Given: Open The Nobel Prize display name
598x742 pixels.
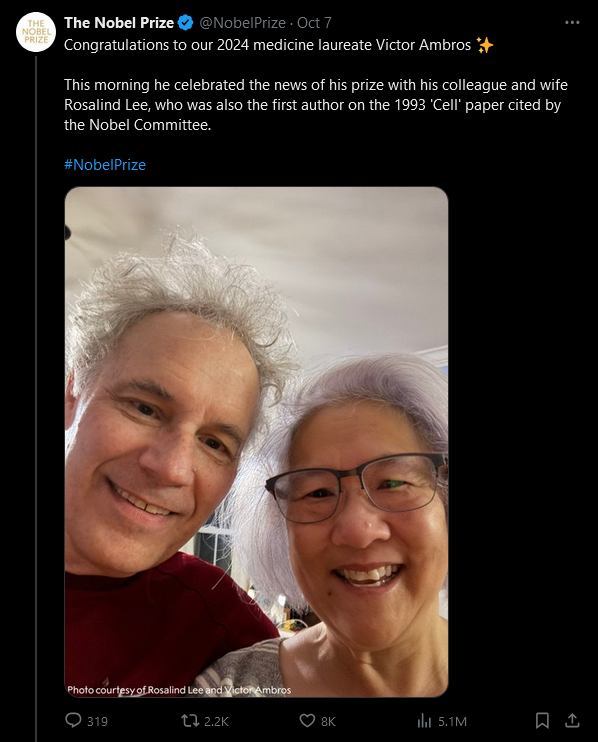Looking at the screenshot, I should (x=119, y=23).
